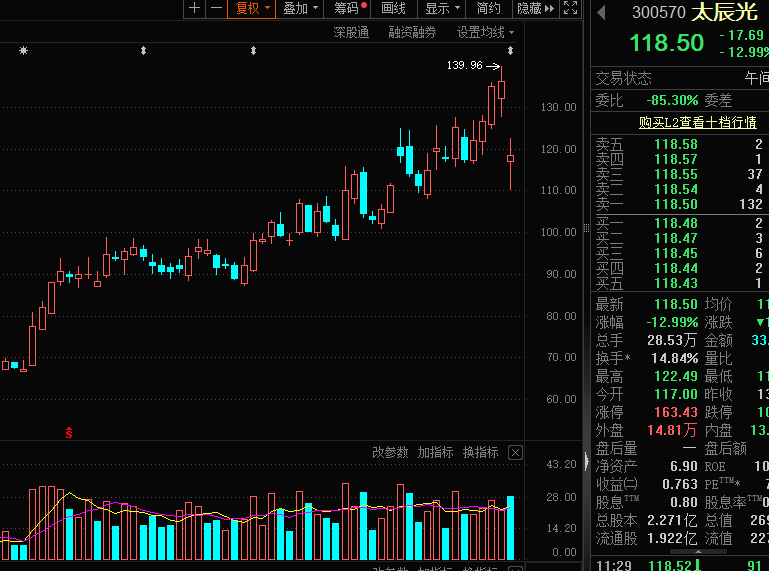Image resolution: width=769 pixels, height=571 pixels.
Task: Zoom out chart with minus button
Action: tap(216, 8)
